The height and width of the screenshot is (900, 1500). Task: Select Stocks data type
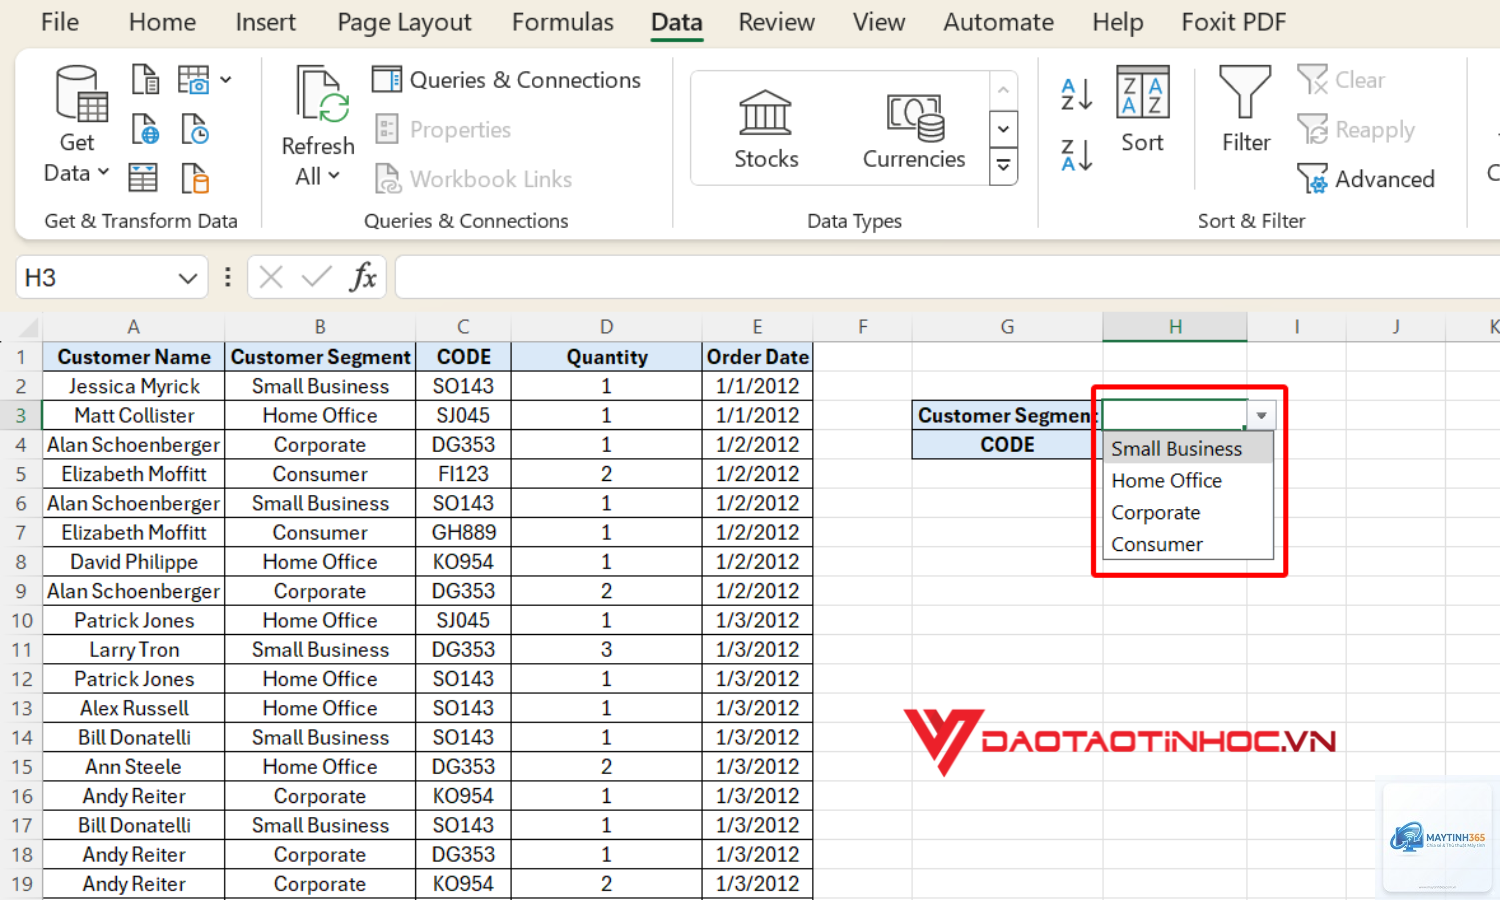[x=766, y=129]
